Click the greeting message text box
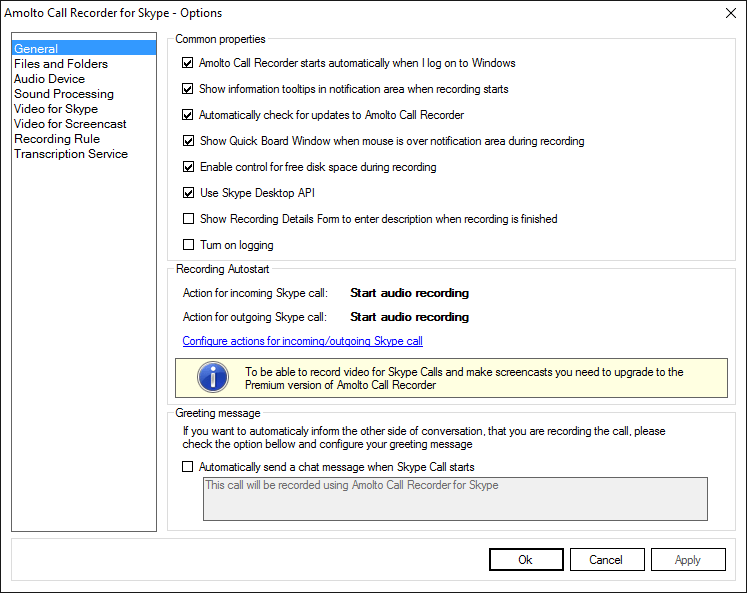This screenshot has height=593, width=747. pos(455,499)
